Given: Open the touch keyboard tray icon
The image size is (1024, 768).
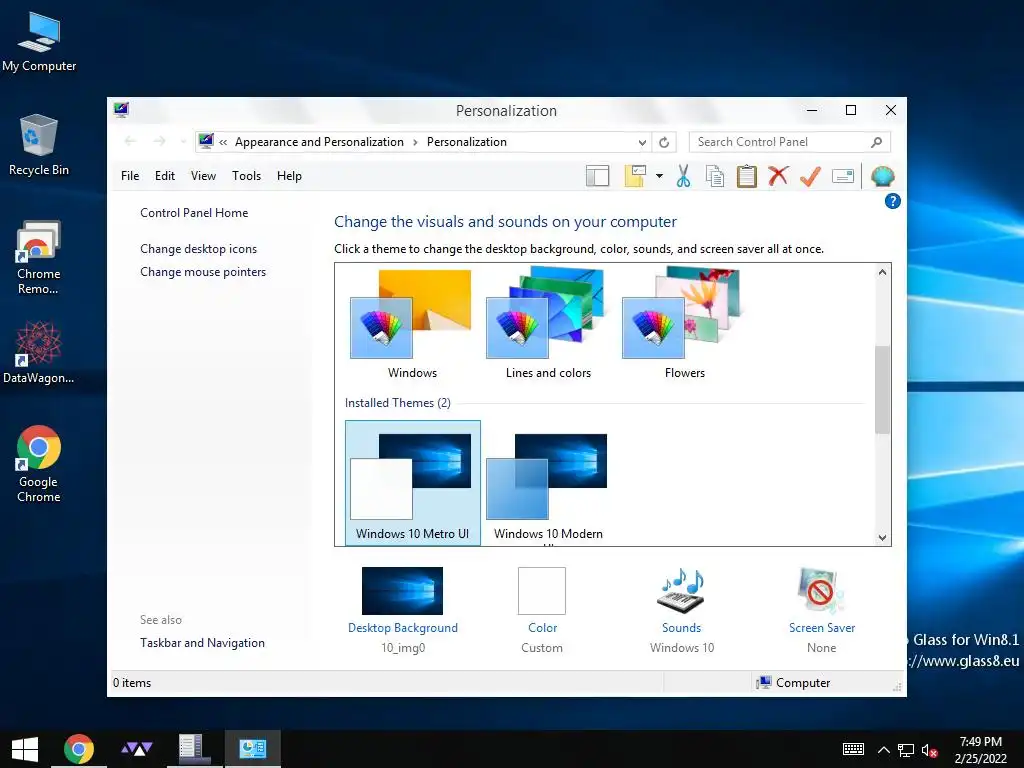Looking at the screenshot, I should 853,749.
